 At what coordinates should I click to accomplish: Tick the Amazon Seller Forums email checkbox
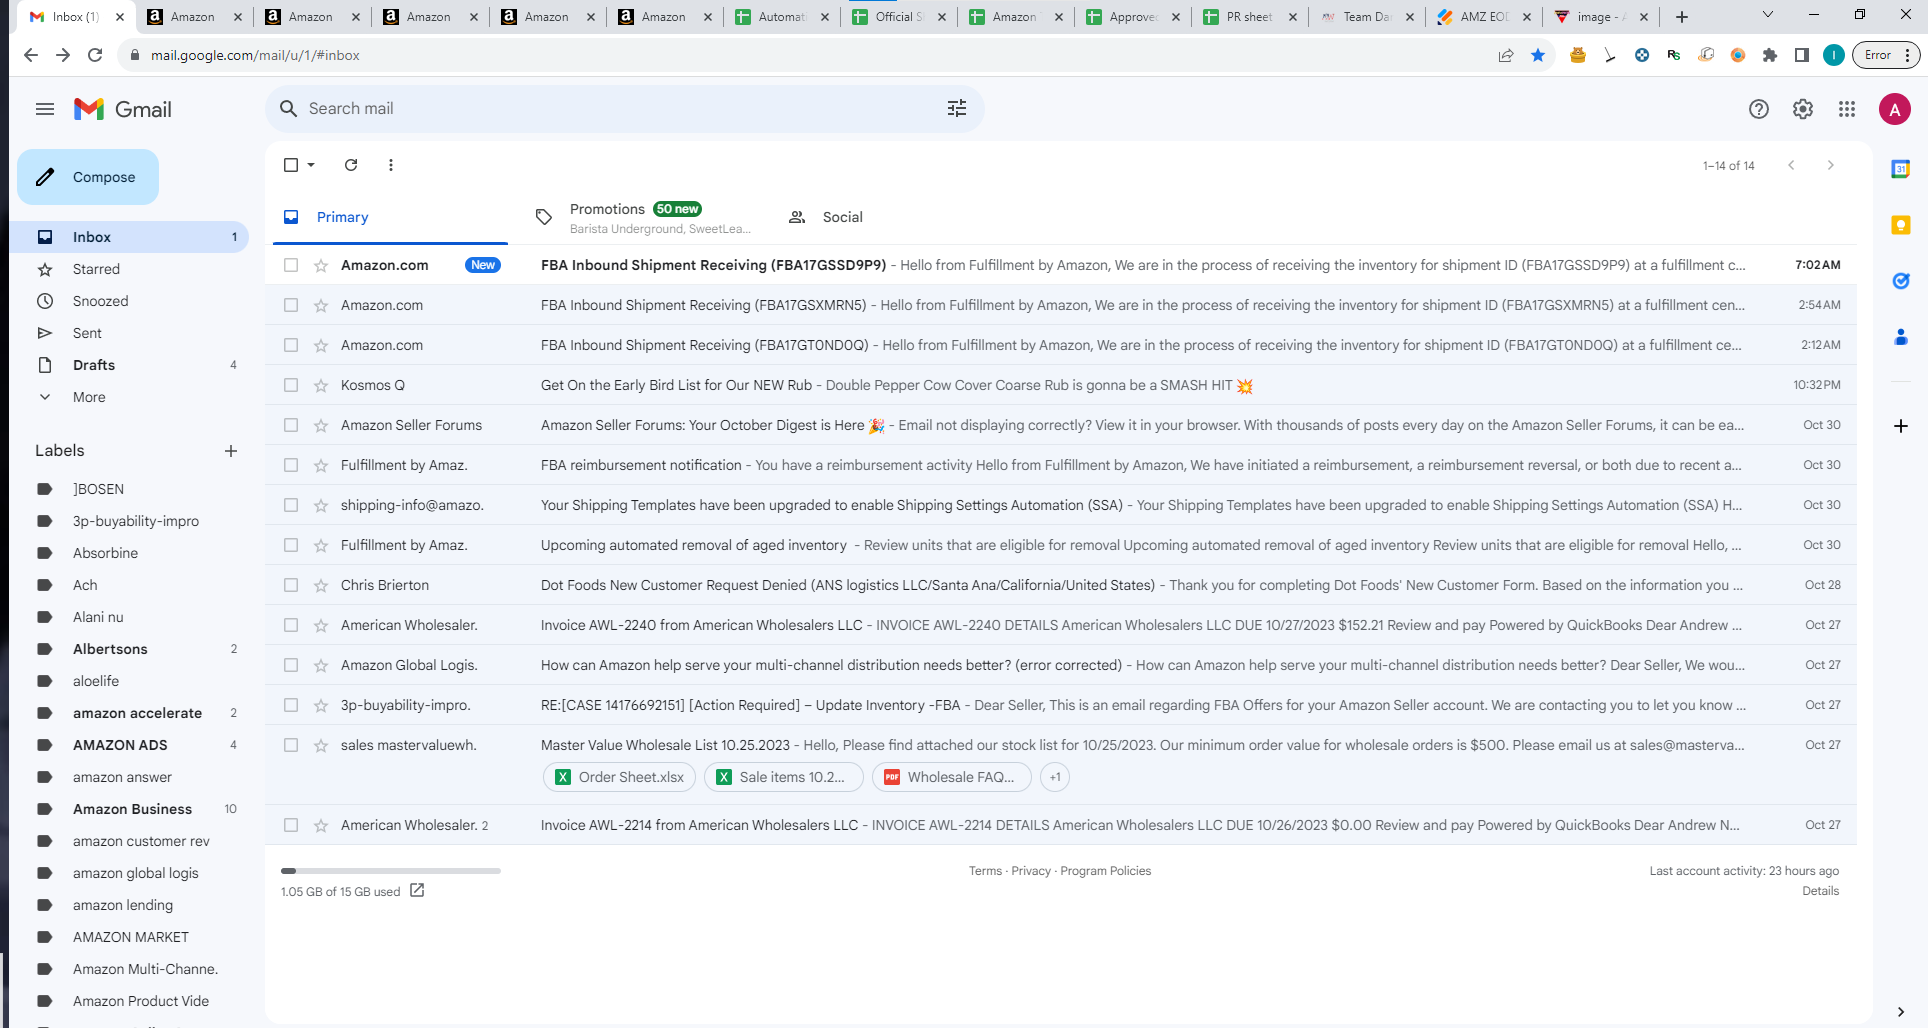click(291, 425)
